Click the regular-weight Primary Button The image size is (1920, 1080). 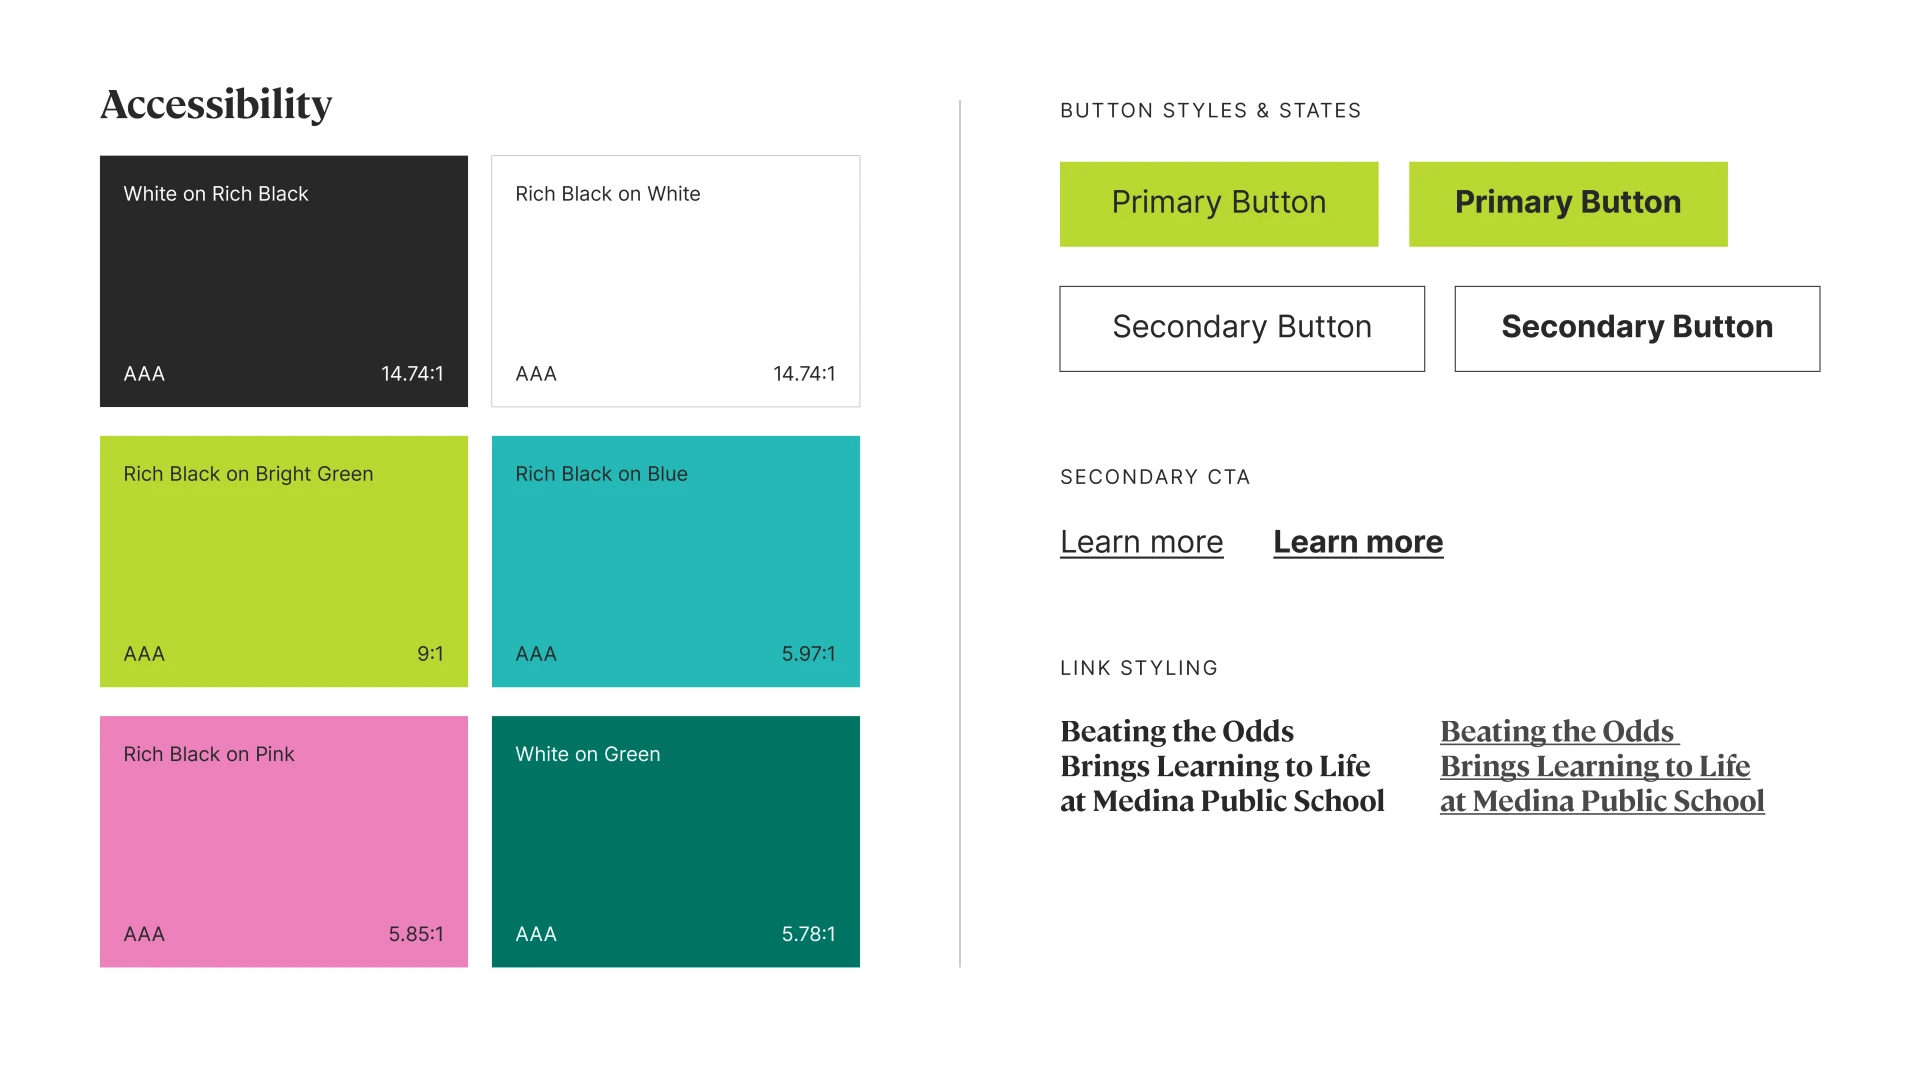tap(1218, 204)
